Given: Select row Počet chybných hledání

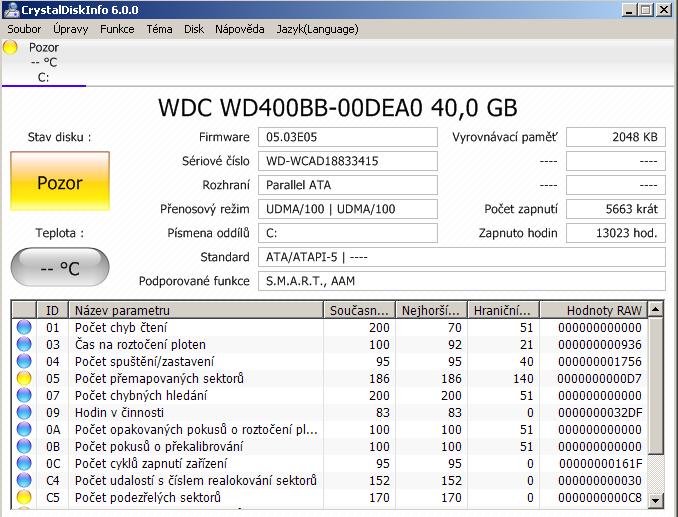Looking at the screenshot, I should (330, 395).
